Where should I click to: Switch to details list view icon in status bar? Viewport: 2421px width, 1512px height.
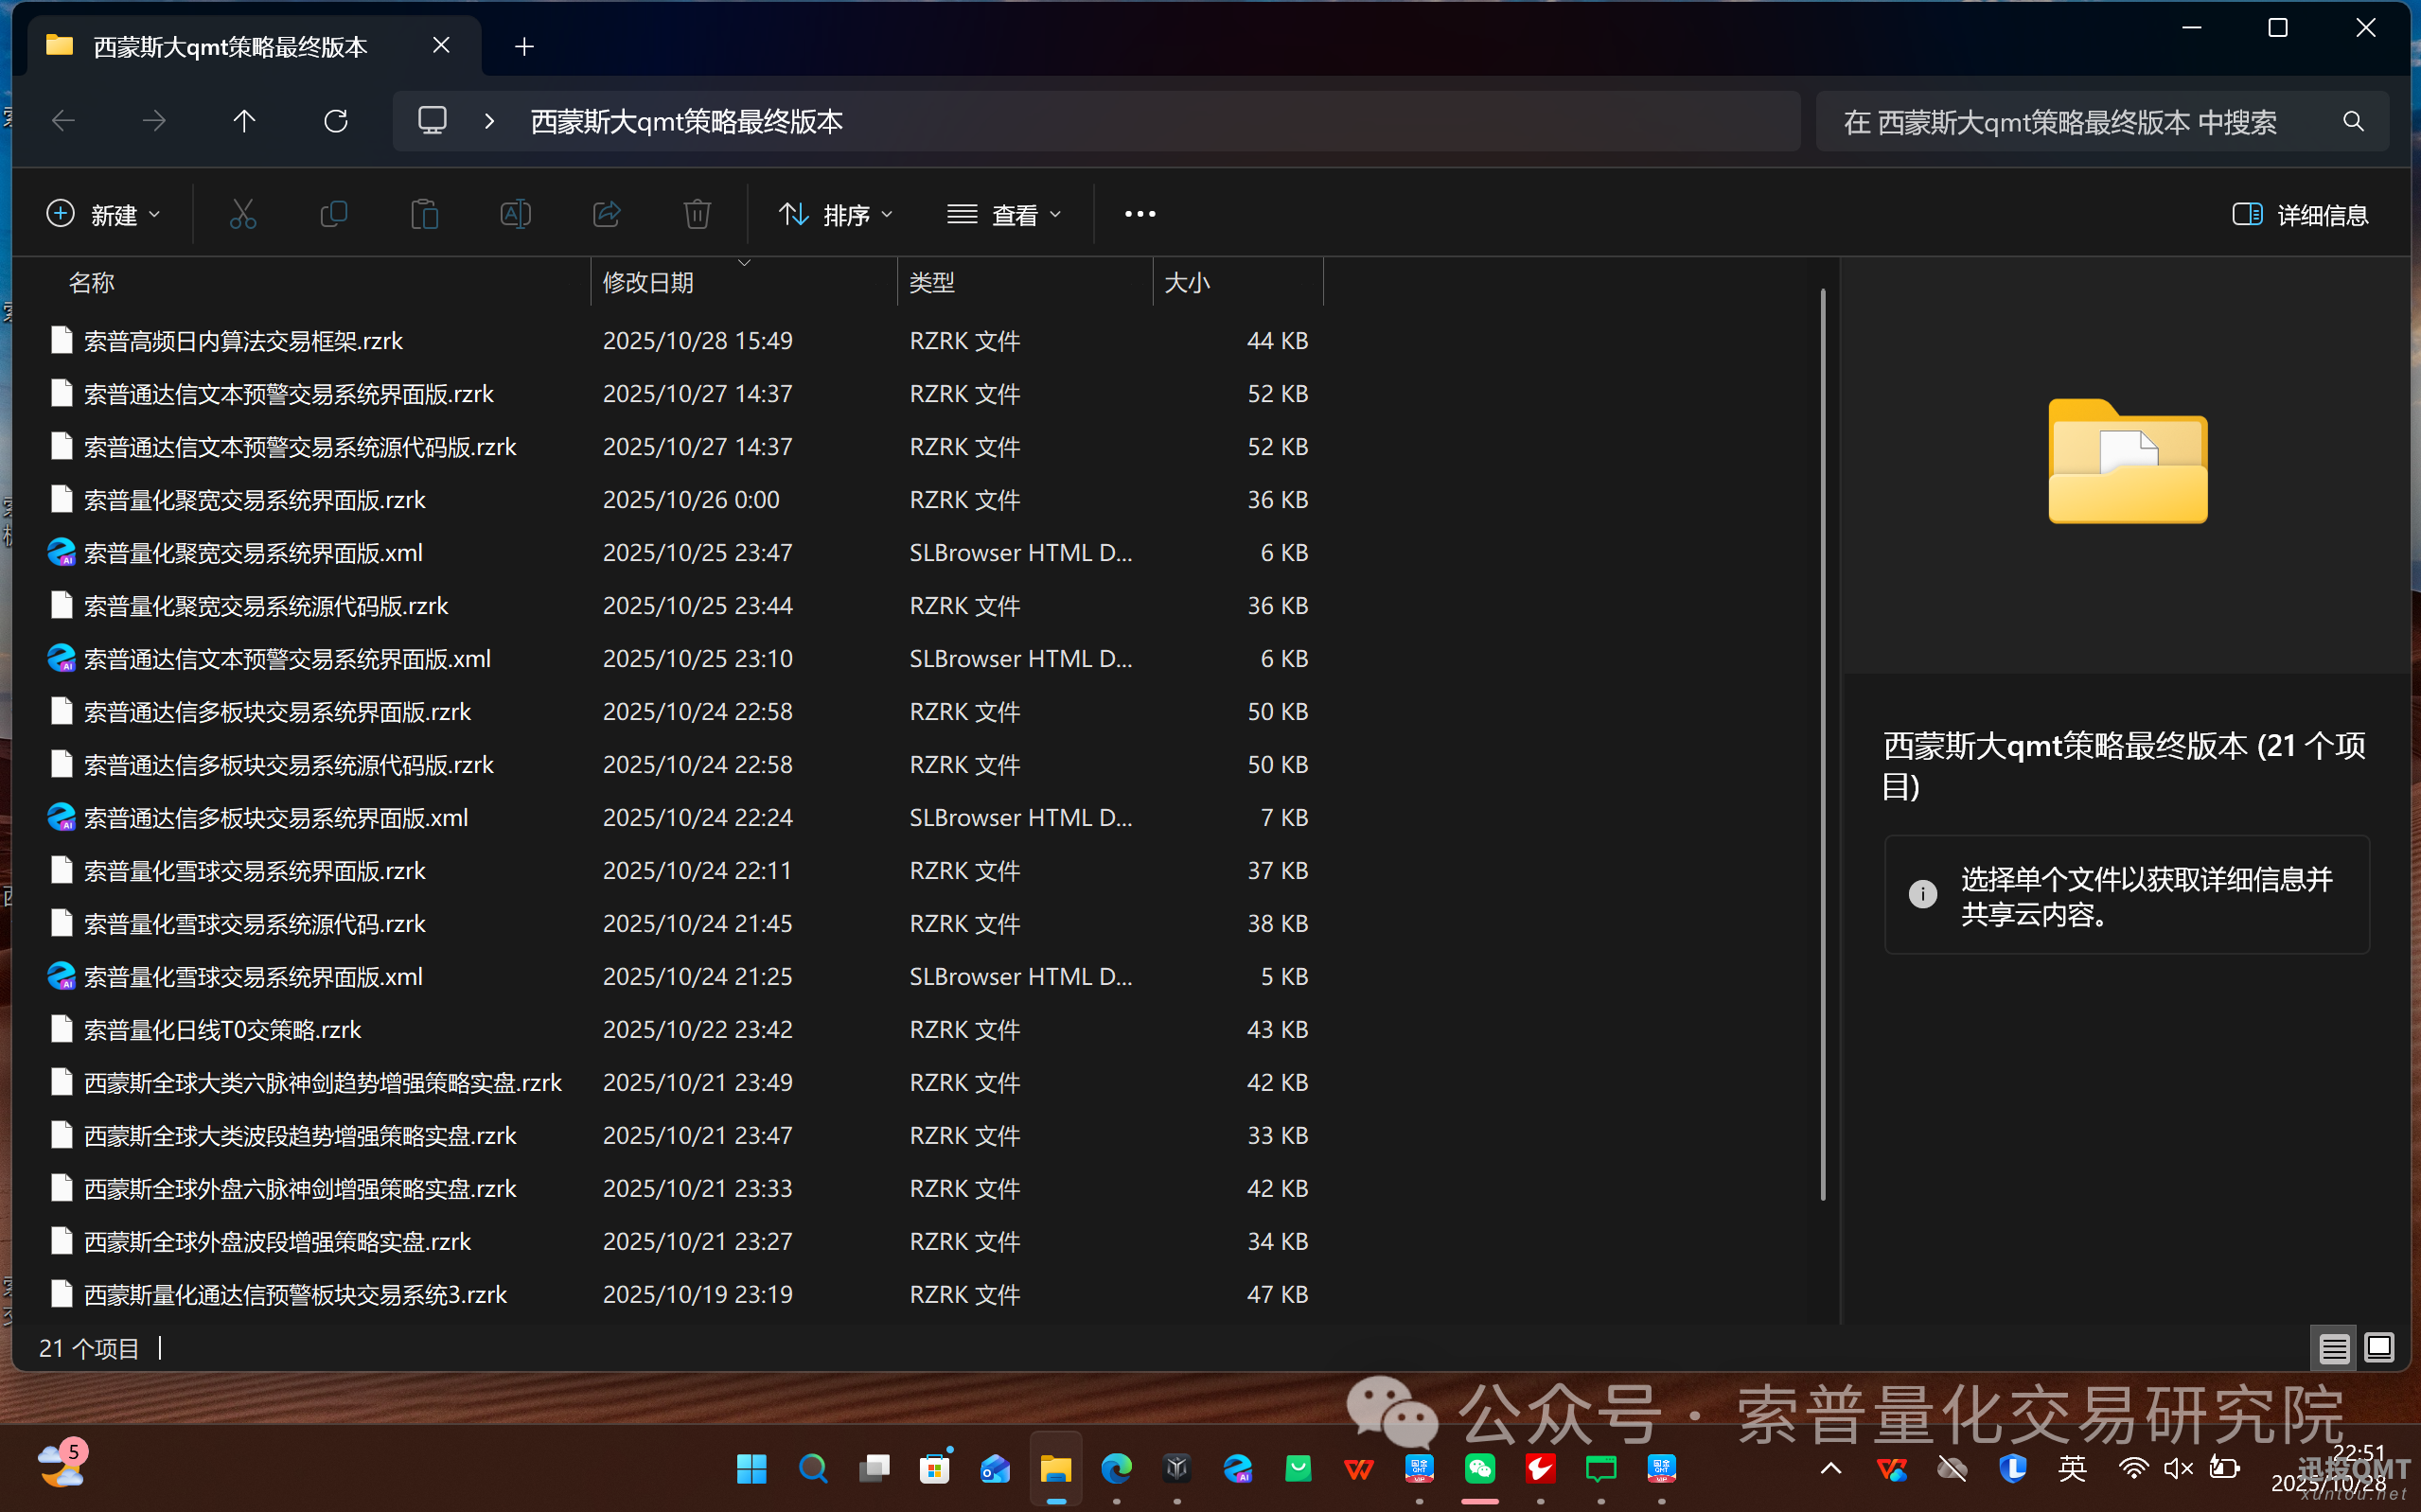click(x=2333, y=1349)
